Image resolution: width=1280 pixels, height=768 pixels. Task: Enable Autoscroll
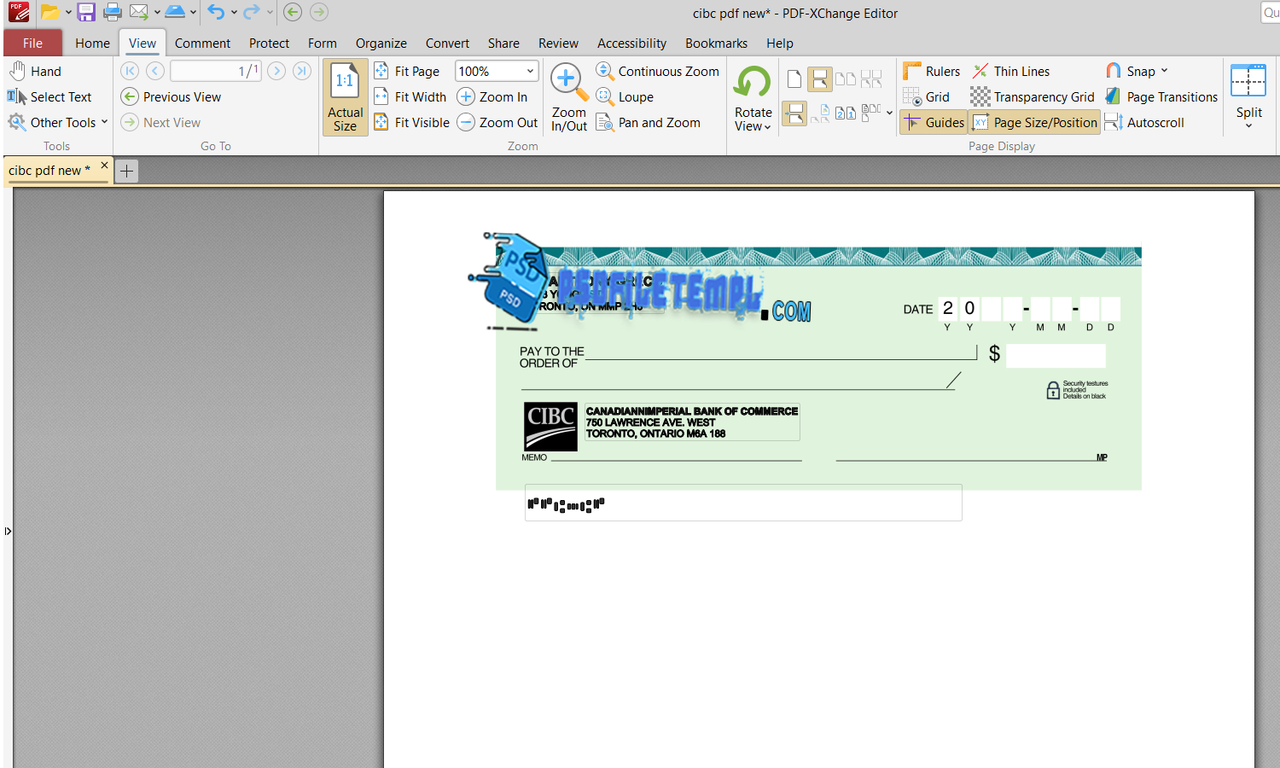tap(1145, 122)
